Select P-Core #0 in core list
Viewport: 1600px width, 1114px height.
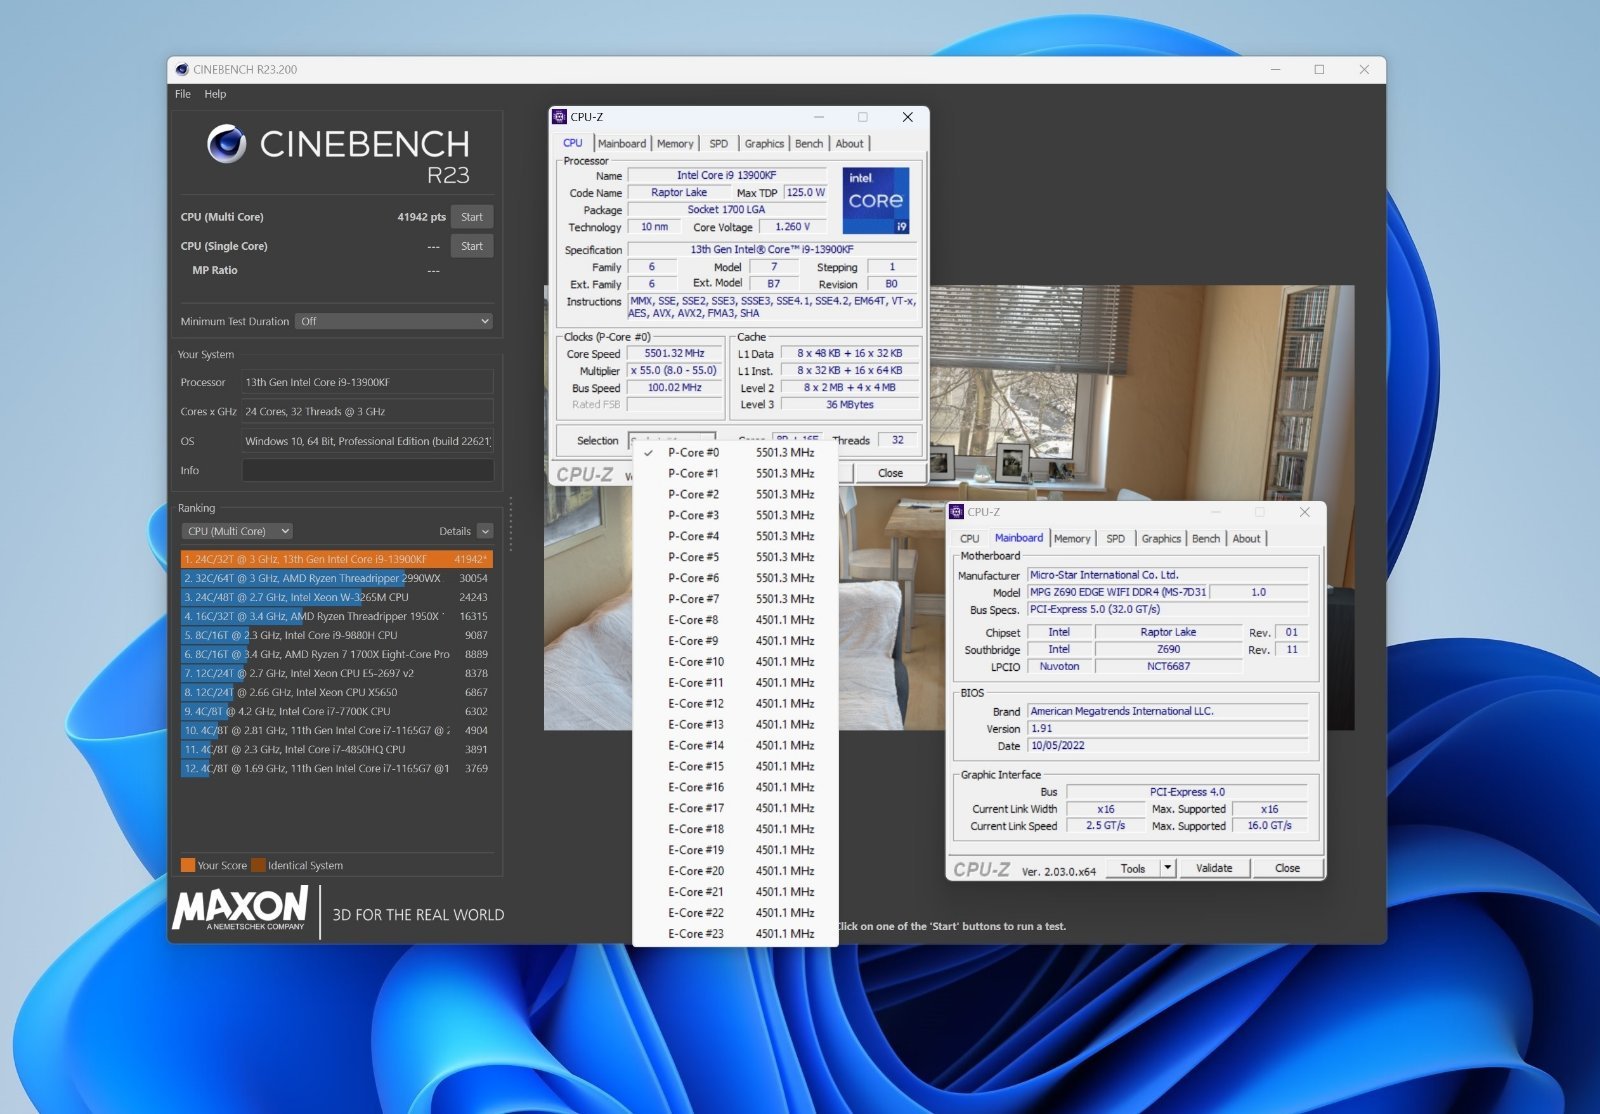[x=735, y=453]
